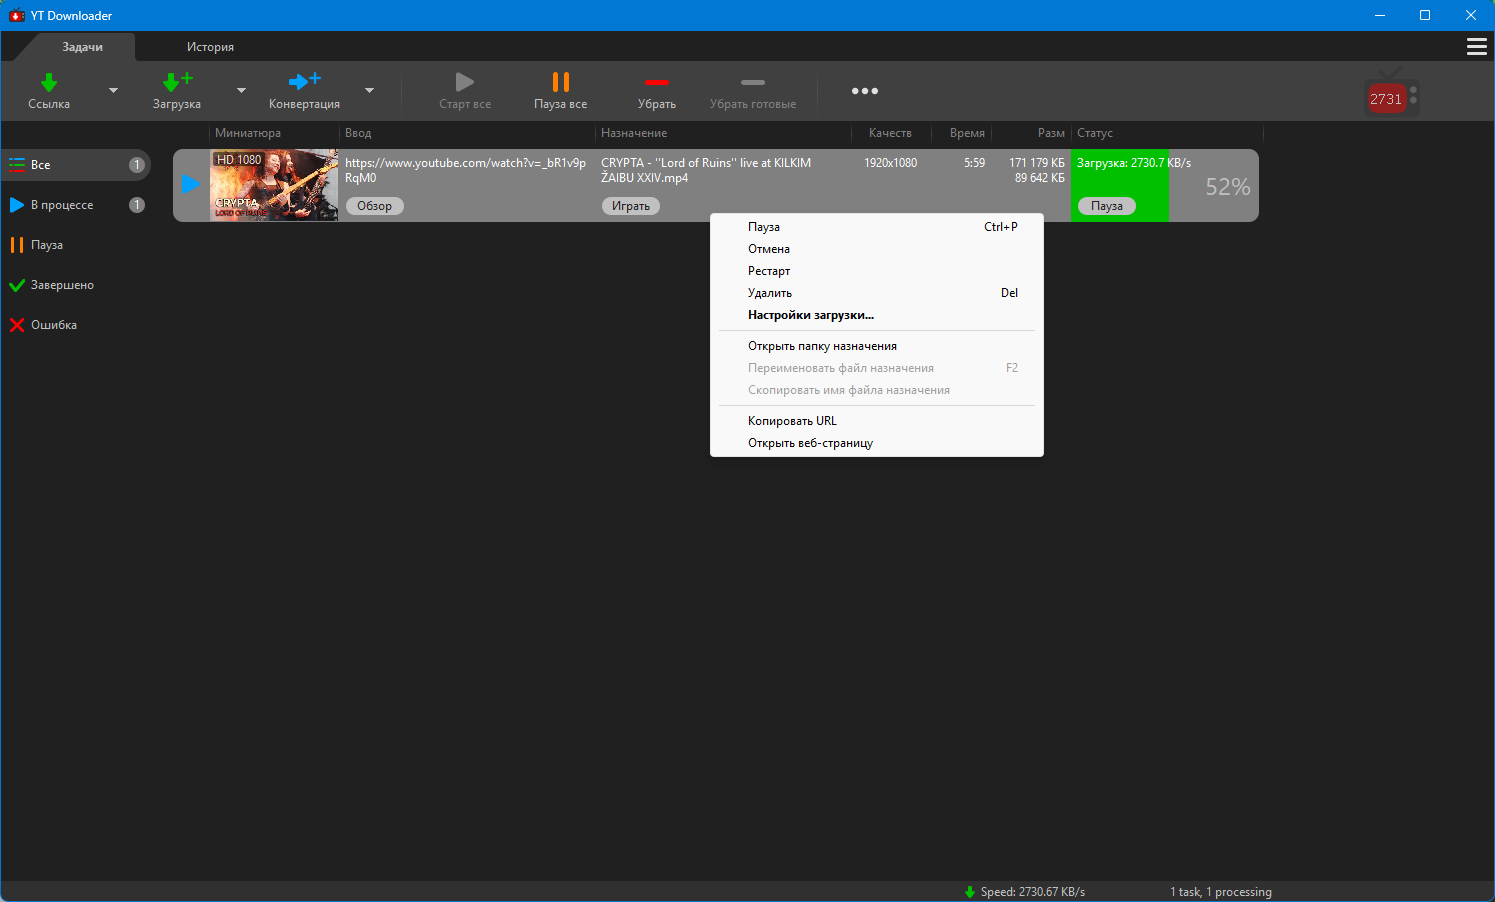
Task: Click the CRYPTA video thumbnail
Action: click(274, 185)
